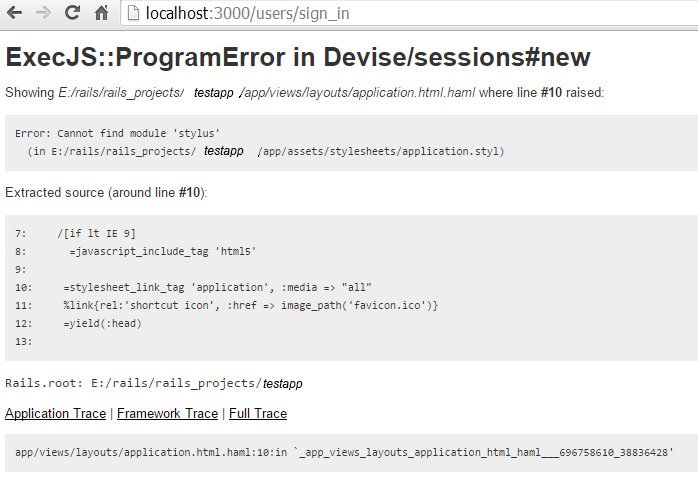This screenshot has height=490, width=698.
Task: Click the browser forward arrow
Action: point(43,13)
